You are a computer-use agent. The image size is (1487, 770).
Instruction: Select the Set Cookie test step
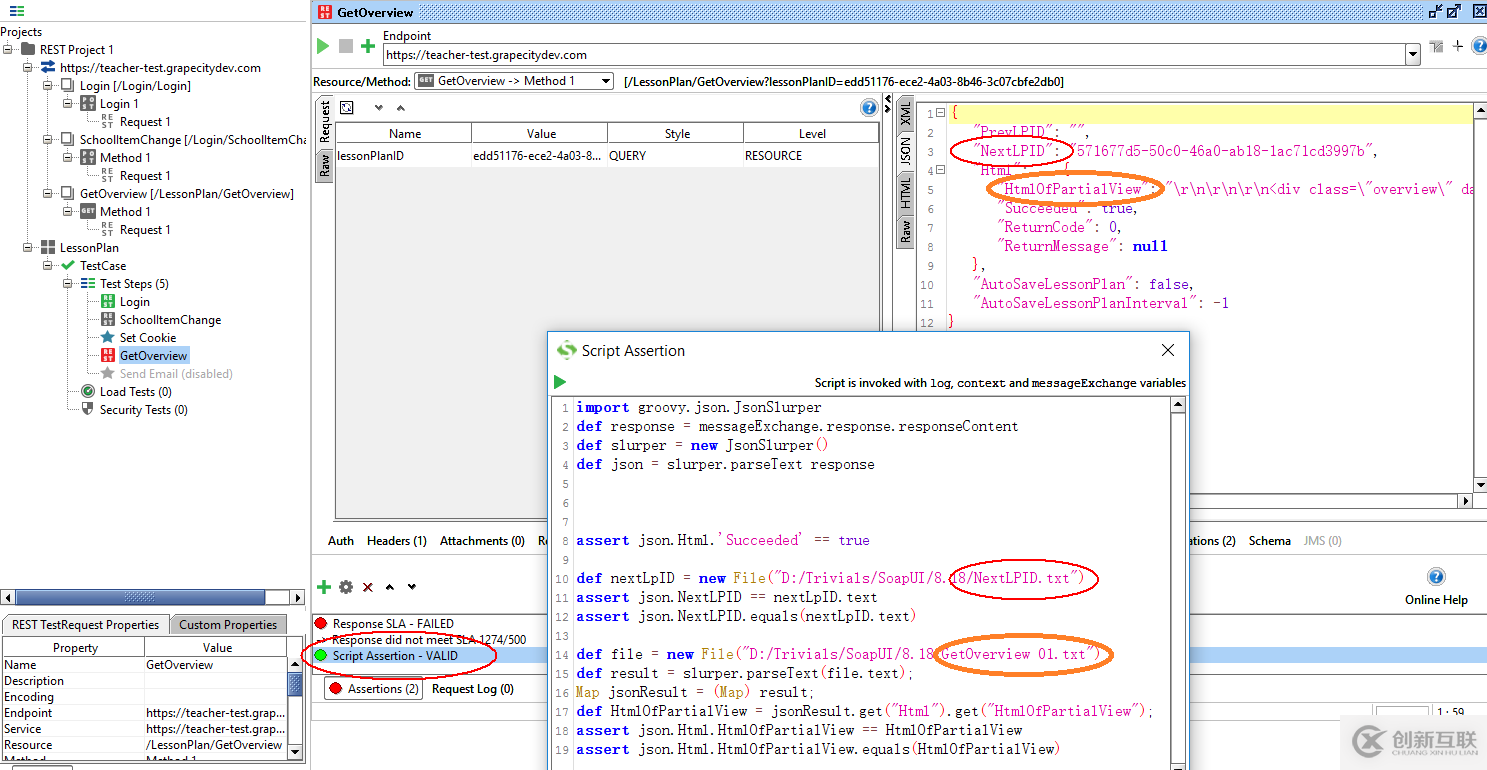click(x=148, y=338)
